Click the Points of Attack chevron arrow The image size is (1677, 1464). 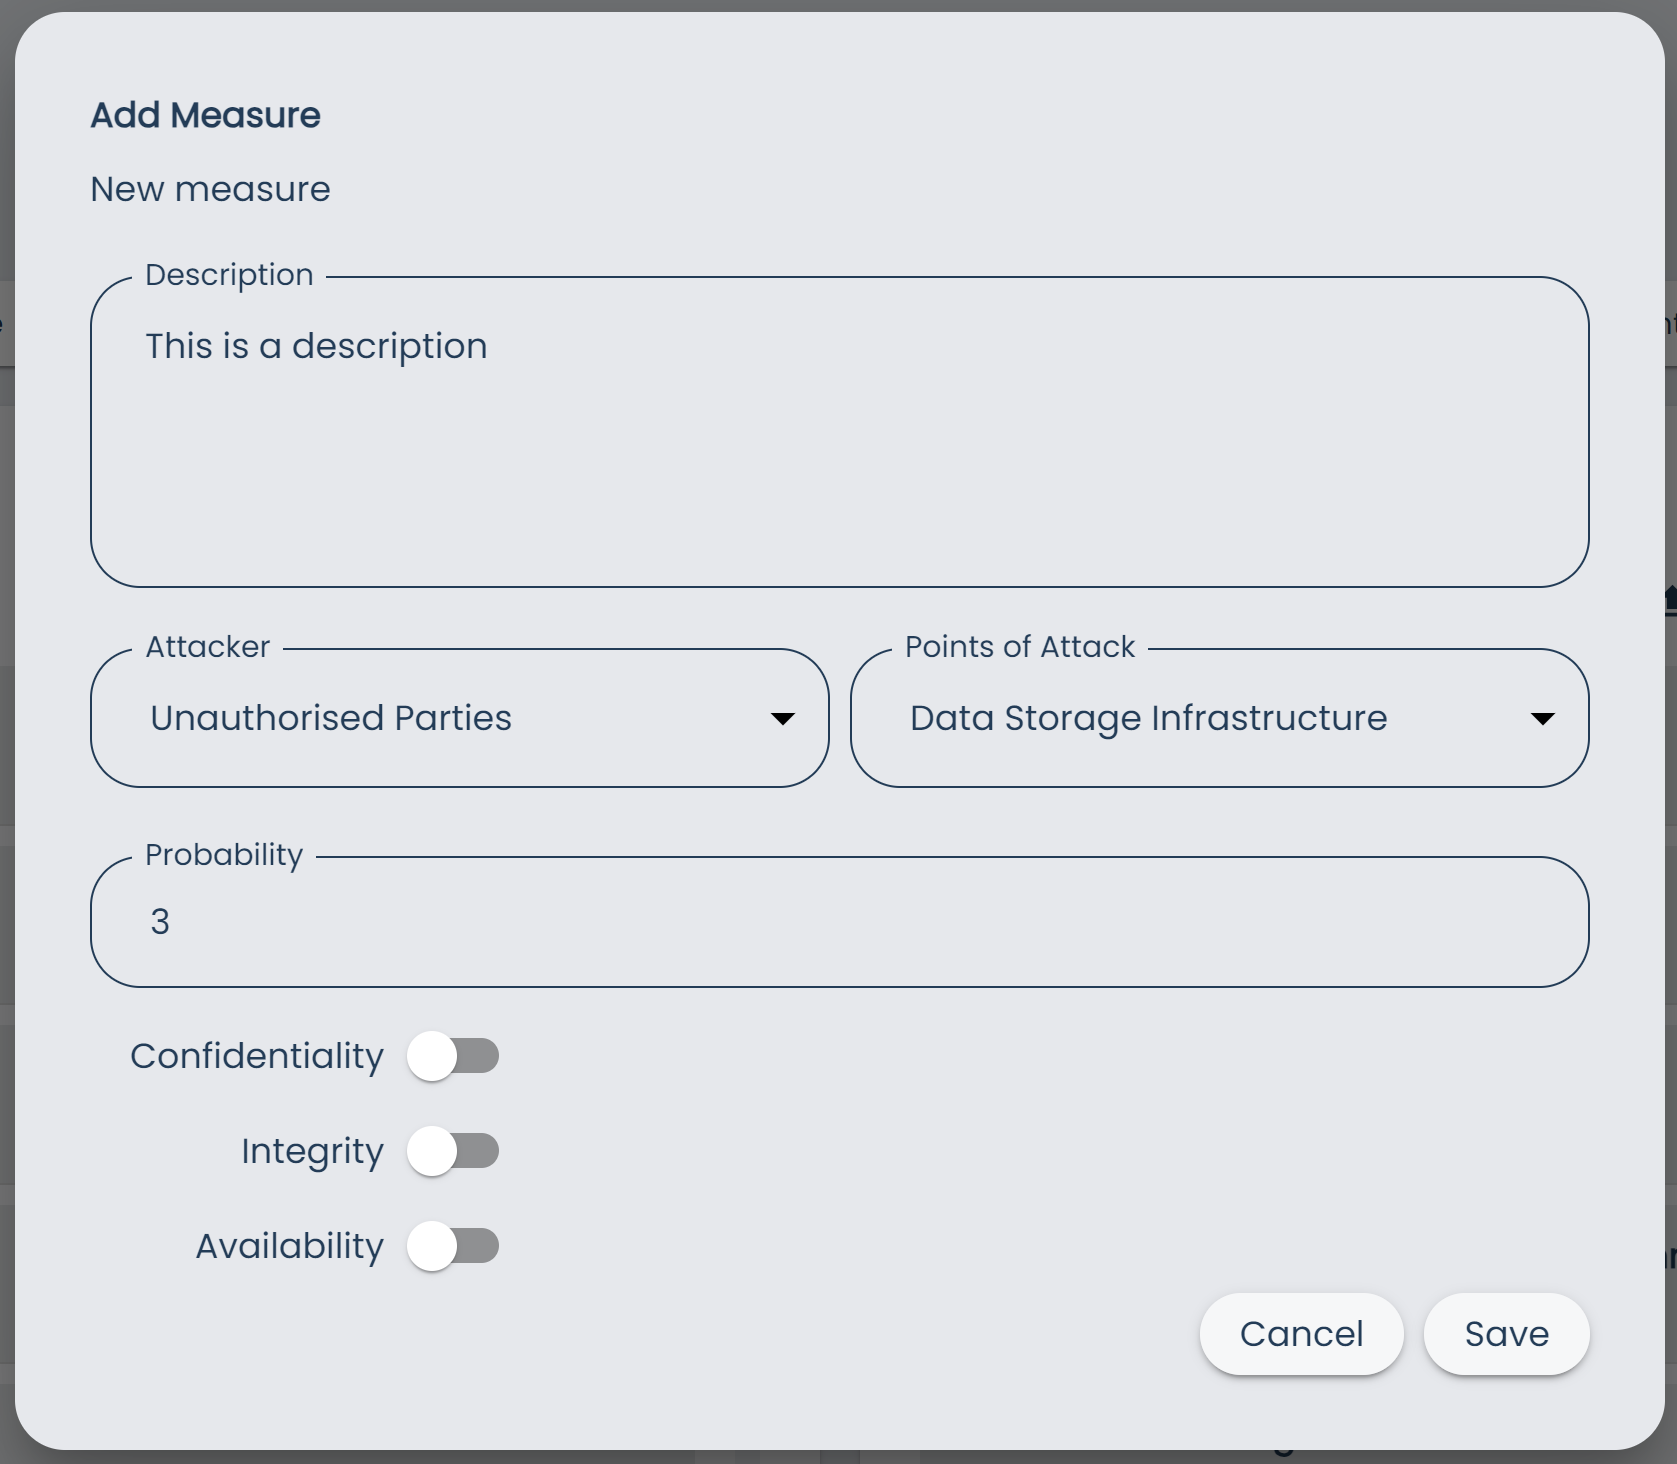(x=1543, y=717)
